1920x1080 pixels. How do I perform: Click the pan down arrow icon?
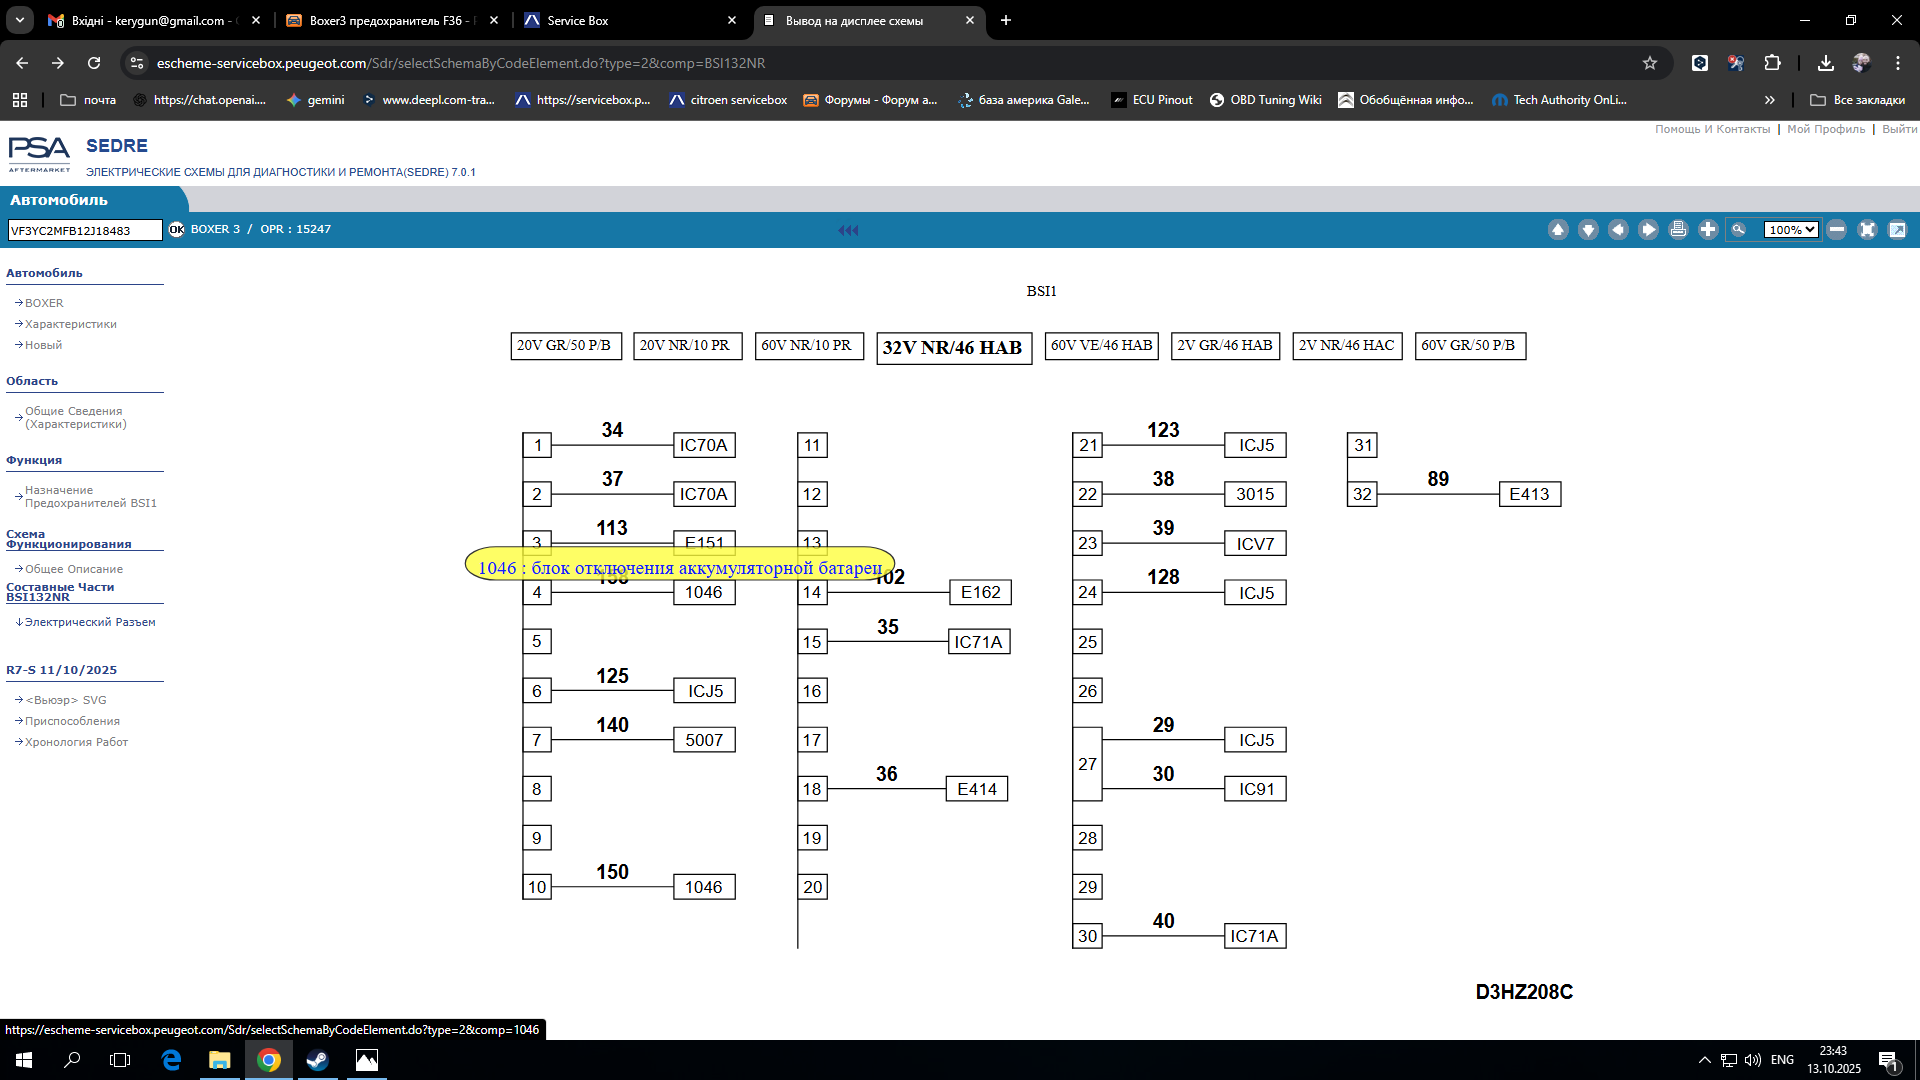(1588, 230)
